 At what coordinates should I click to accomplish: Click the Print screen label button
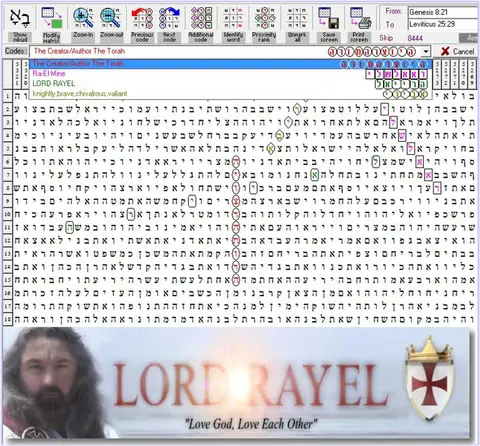(x=359, y=37)
